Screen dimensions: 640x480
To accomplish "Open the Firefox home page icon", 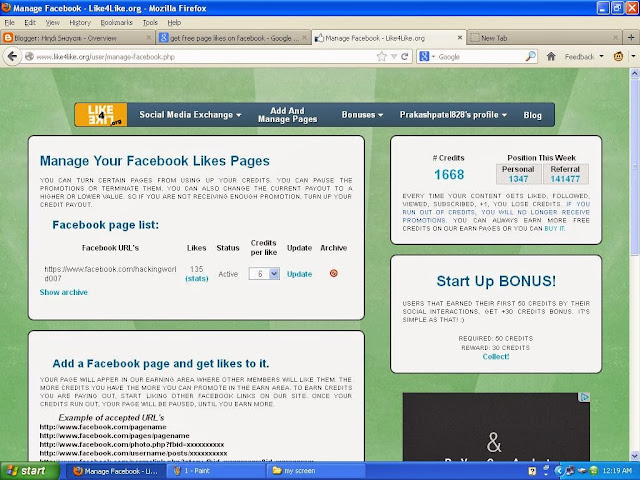I will [551, 56].
